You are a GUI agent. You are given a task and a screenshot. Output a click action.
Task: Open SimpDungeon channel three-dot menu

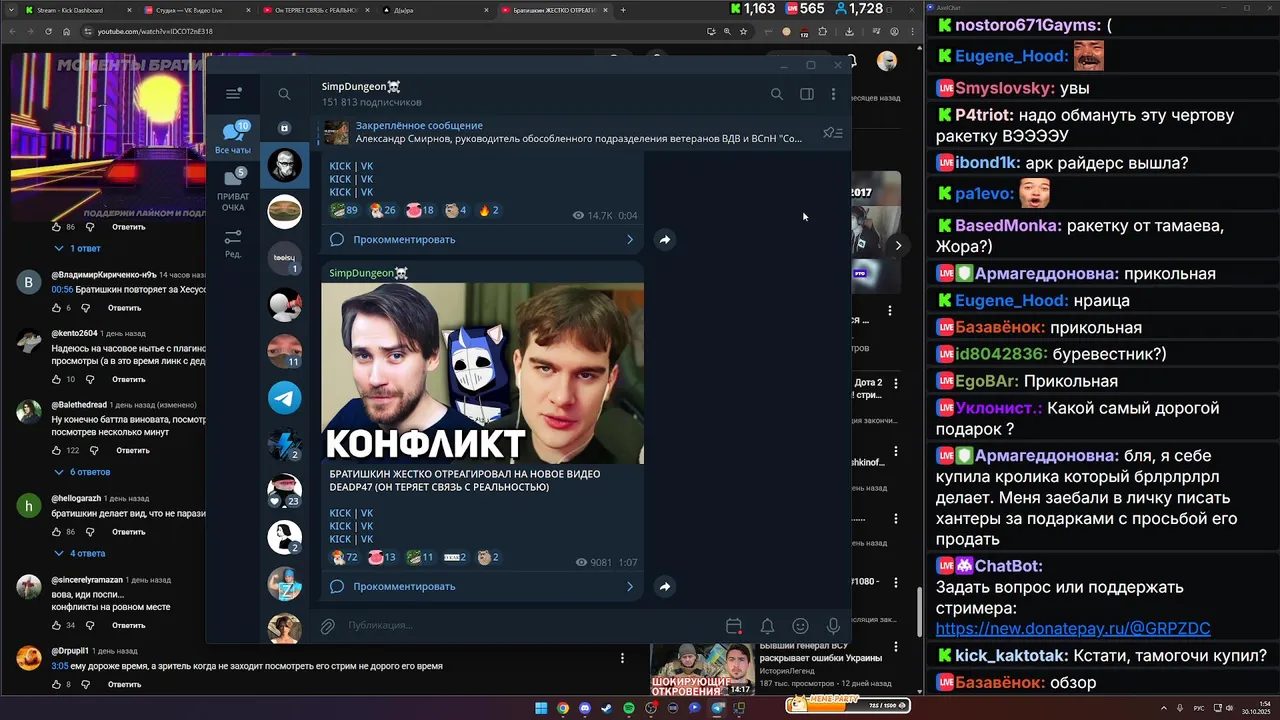pos(834,94)
